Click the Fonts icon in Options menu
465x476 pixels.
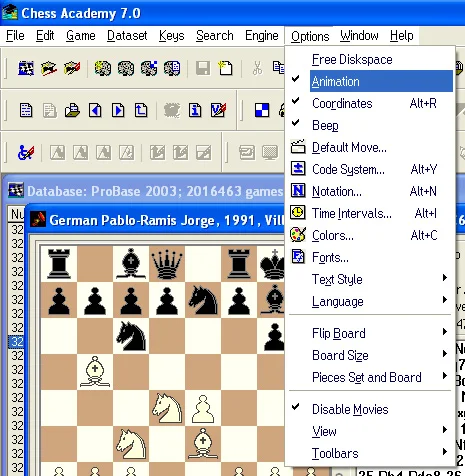coord(298,257)
